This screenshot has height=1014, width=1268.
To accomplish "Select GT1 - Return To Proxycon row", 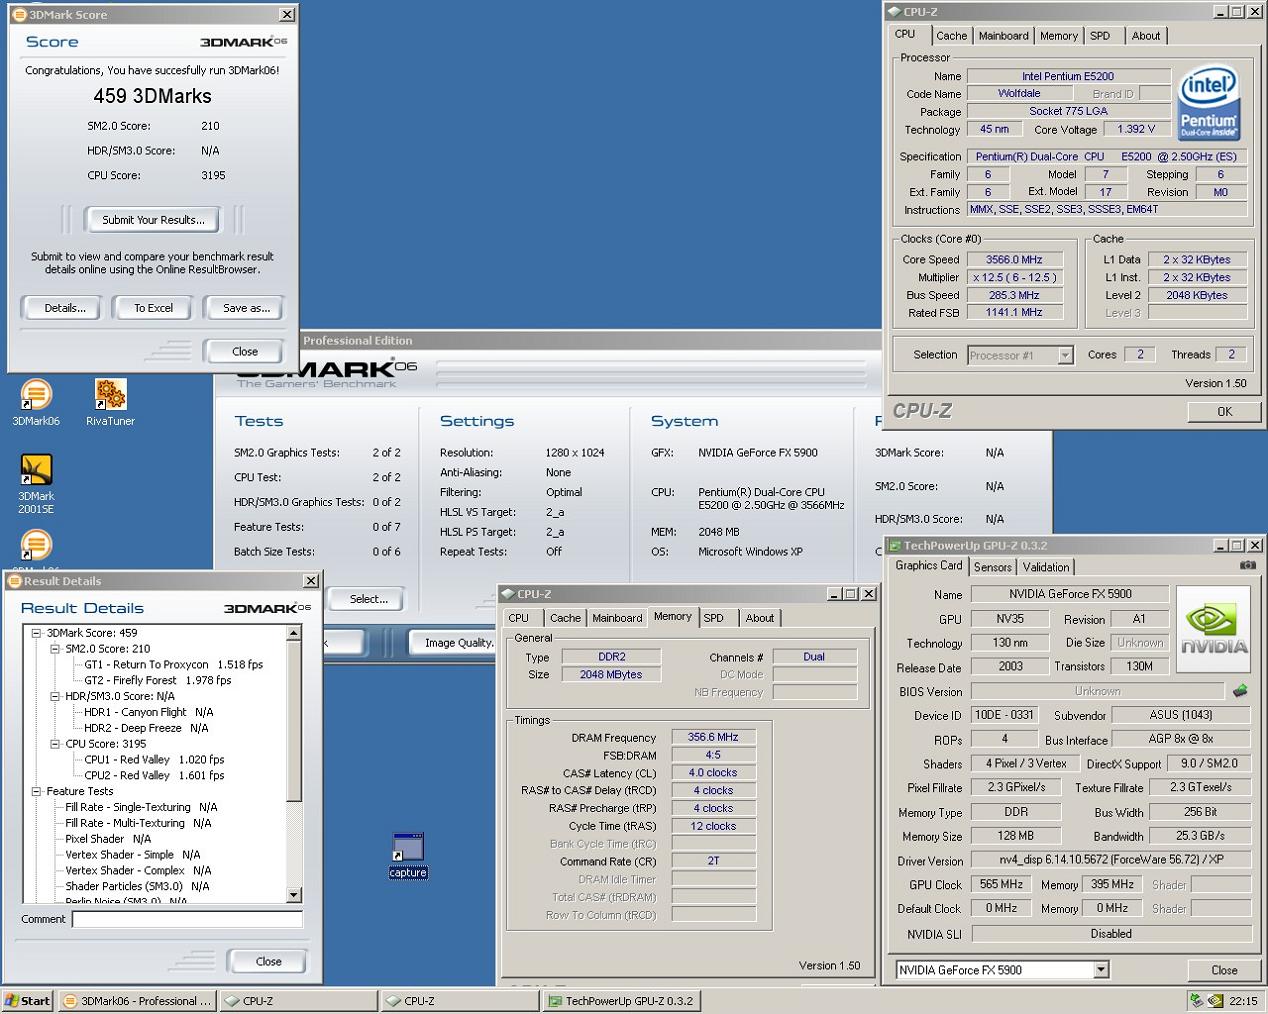I will 173,665.
